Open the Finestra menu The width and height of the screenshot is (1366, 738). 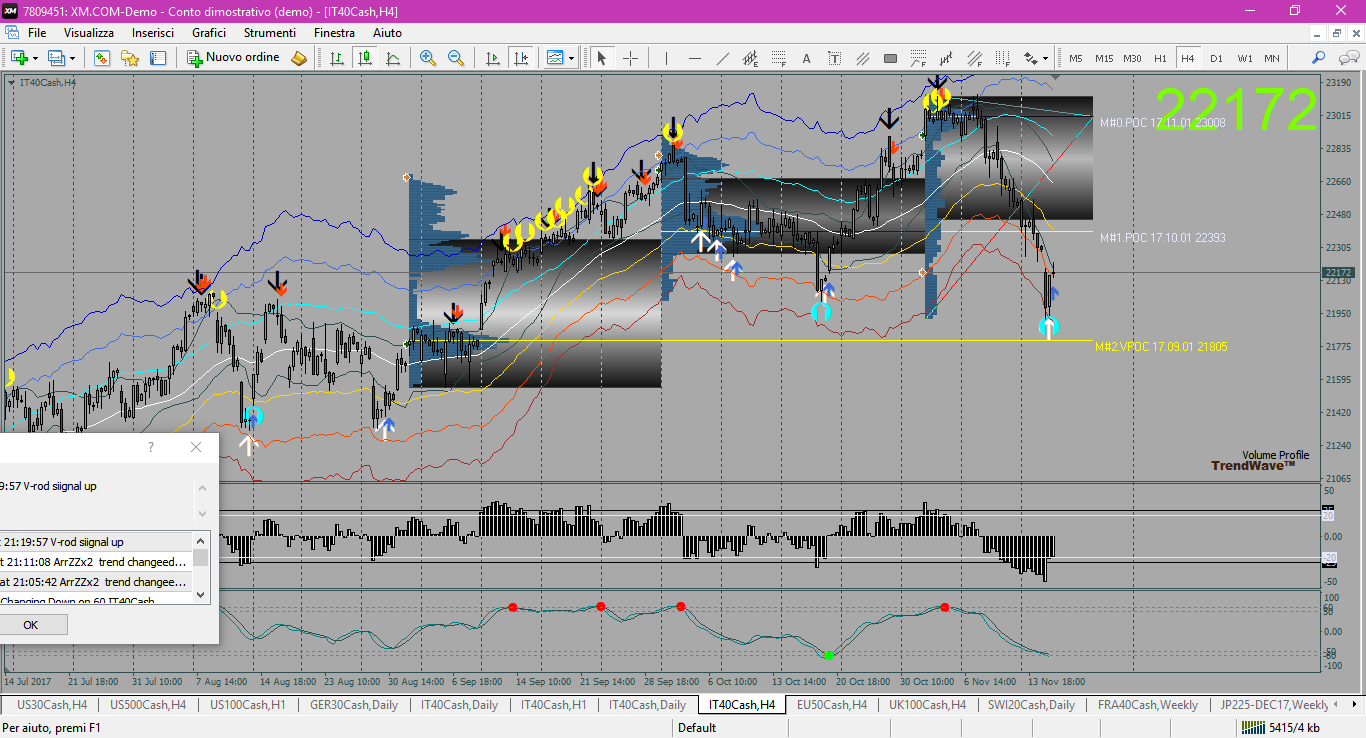(x=334, y=33)
